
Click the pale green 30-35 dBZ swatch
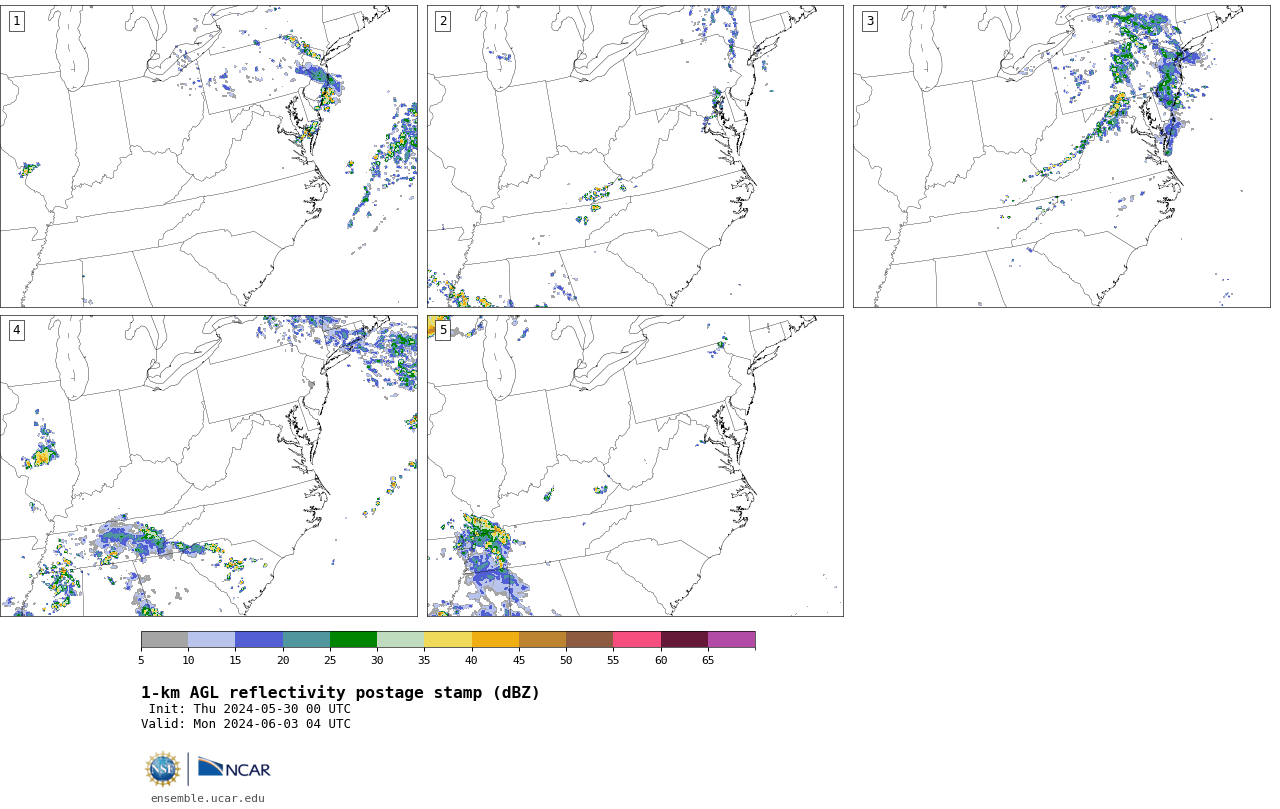(x=401, y=640)
